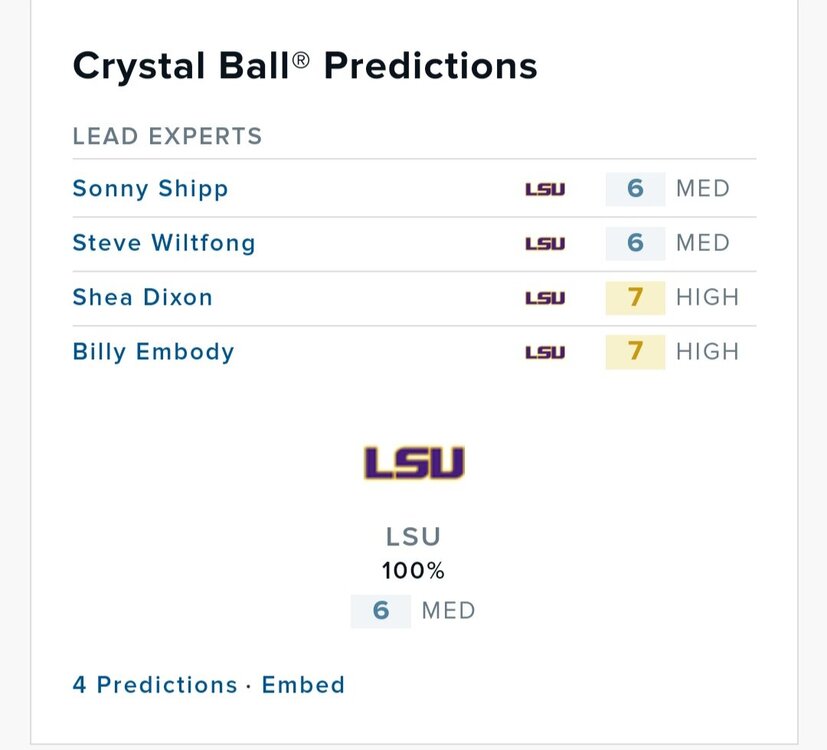Click the 4 Predictions link
This screenshot has width=827, height=750.
coord(155,685)
